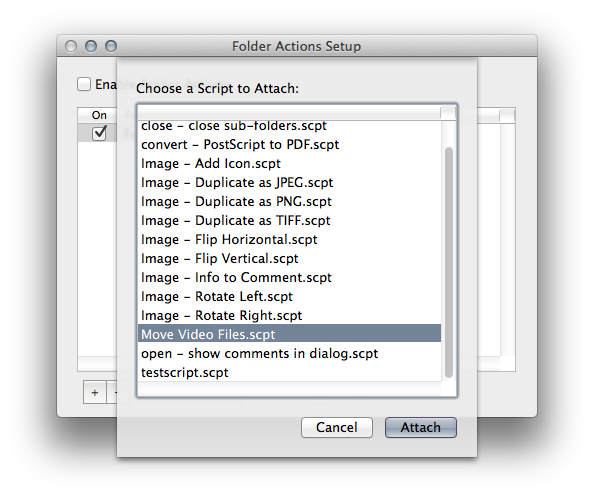The width and height of the screenshot is (594, 496).
Task: Select Image - Flip Vertical.scpt
Action: [289, 258]
